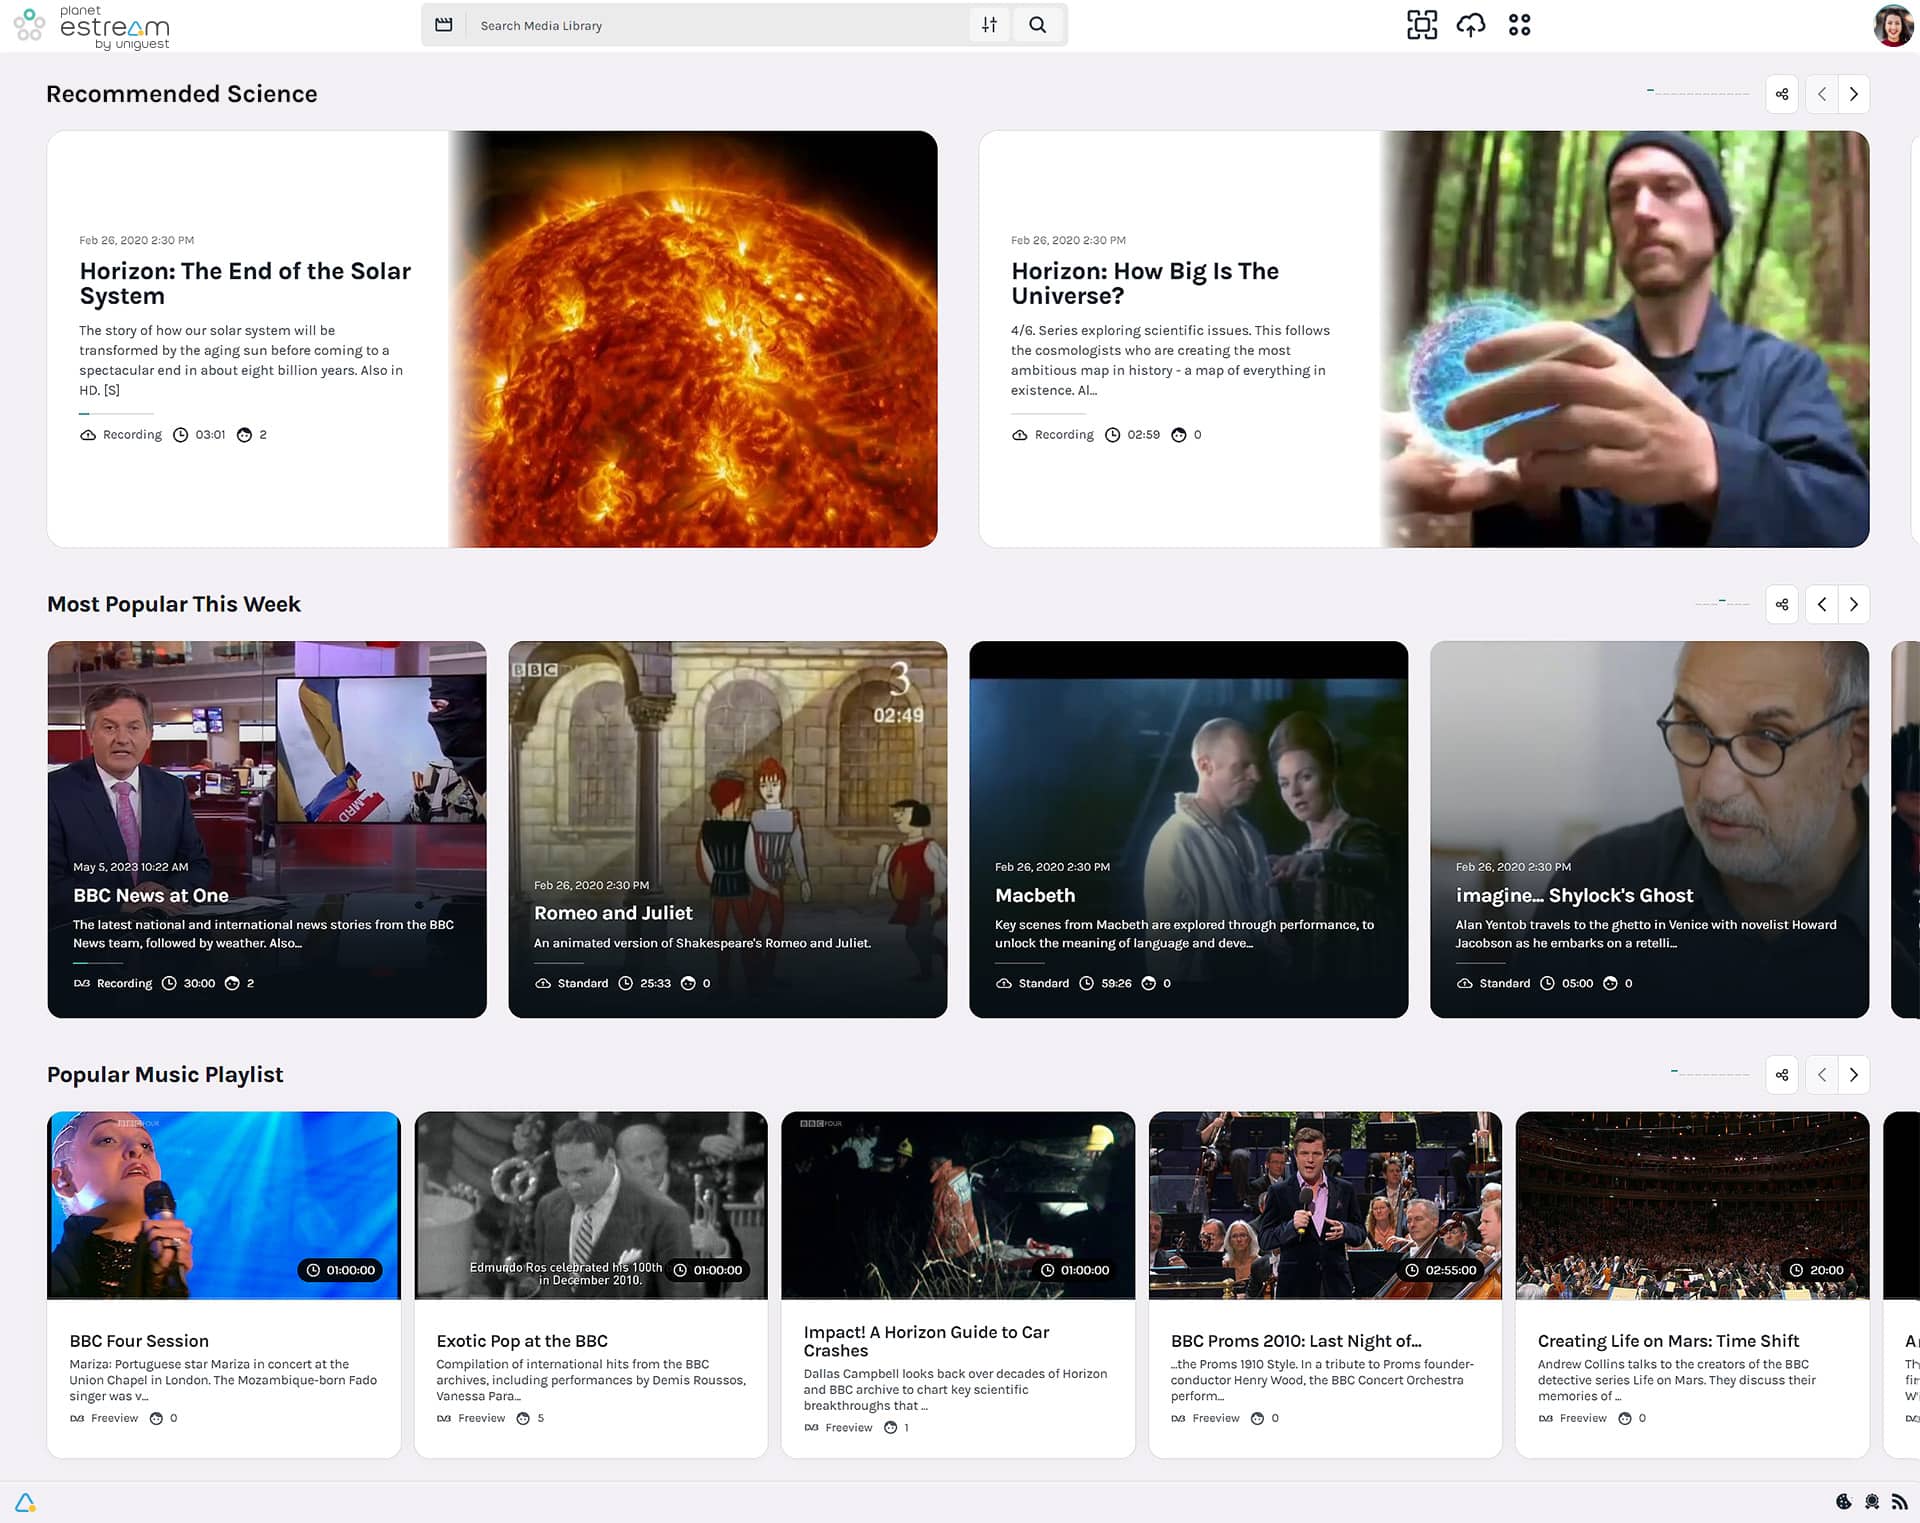Screen dimensions: 1920x1523
Task: Click the Recommended Science heading
Action: point(182,94)
